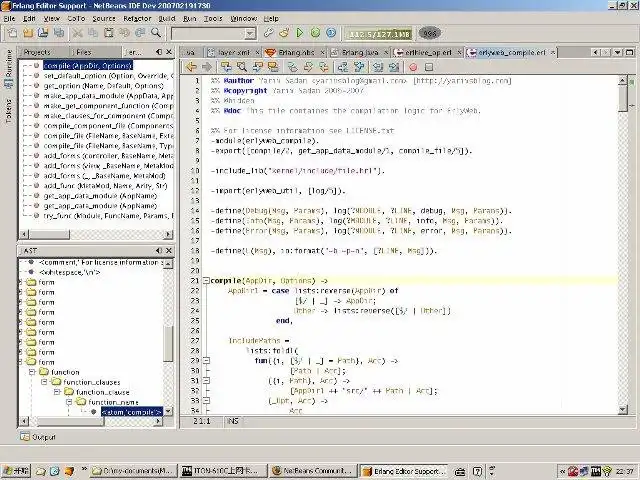Click the blue Attach Debugger icon
The width and height of the screenshot is (640, 480).
(331, 33)
